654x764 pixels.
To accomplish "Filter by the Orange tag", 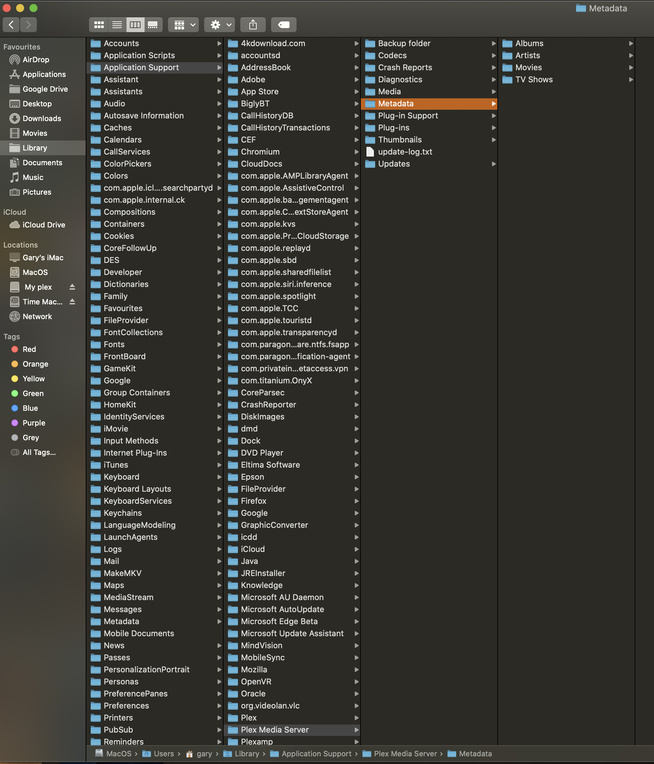I will pos(35,364).
